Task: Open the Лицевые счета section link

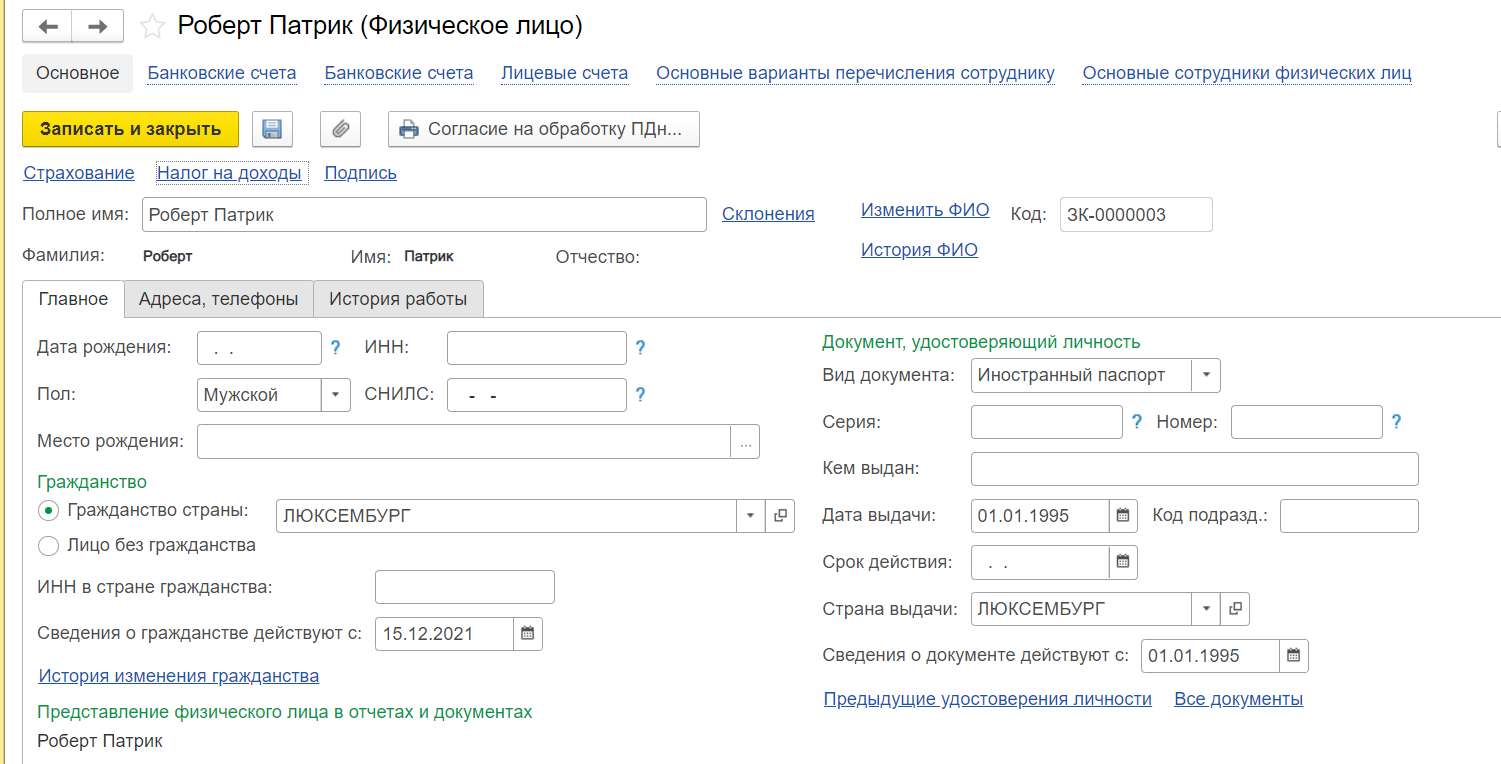Action: pos(564,73)
